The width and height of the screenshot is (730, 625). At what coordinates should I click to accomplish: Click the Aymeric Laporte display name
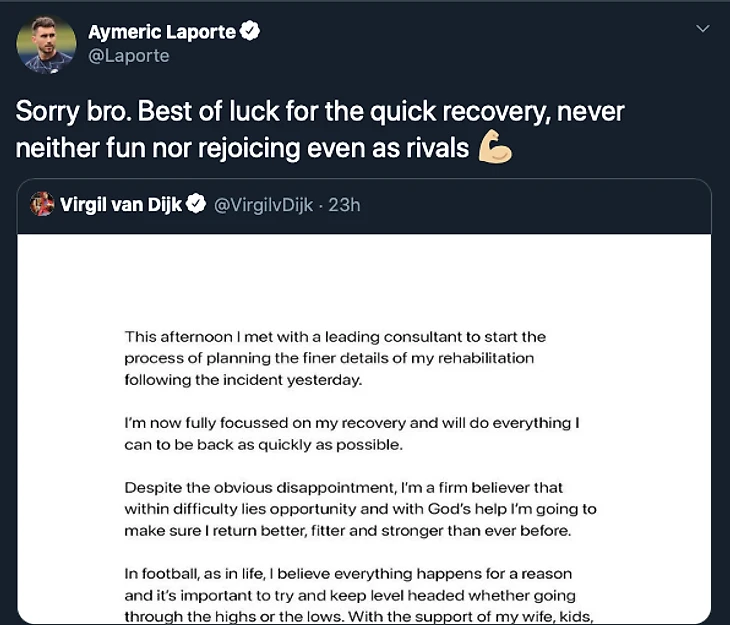(x=162, y=32)
